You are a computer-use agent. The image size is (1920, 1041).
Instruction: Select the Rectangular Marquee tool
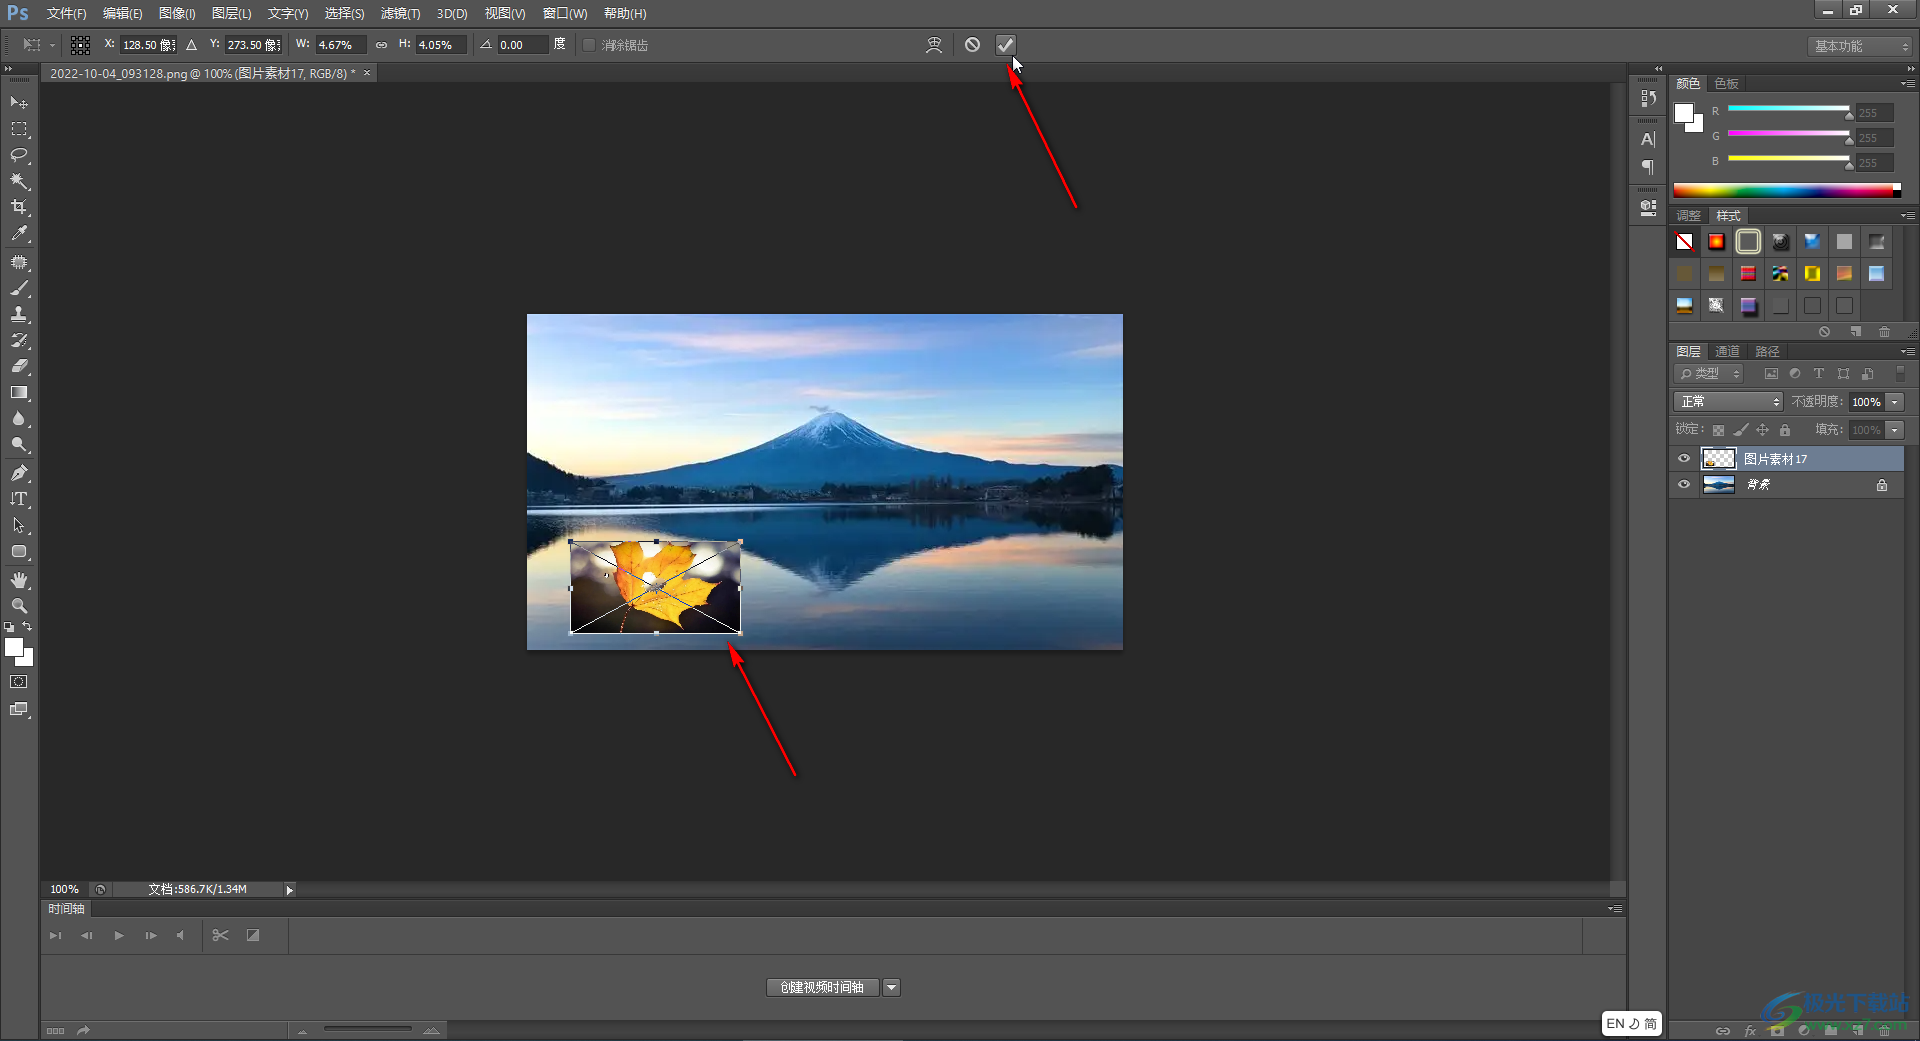coord(19,129)
